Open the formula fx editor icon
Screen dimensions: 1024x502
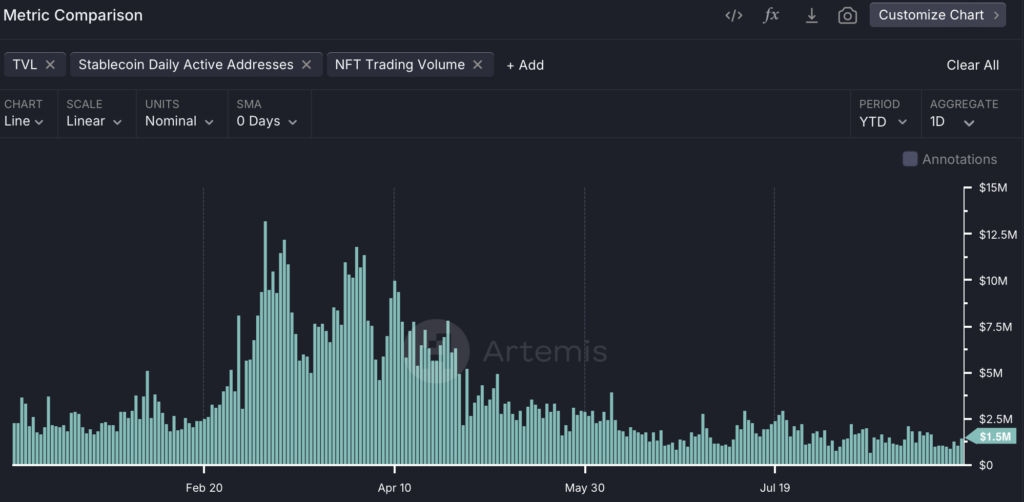tap(771, 15)
